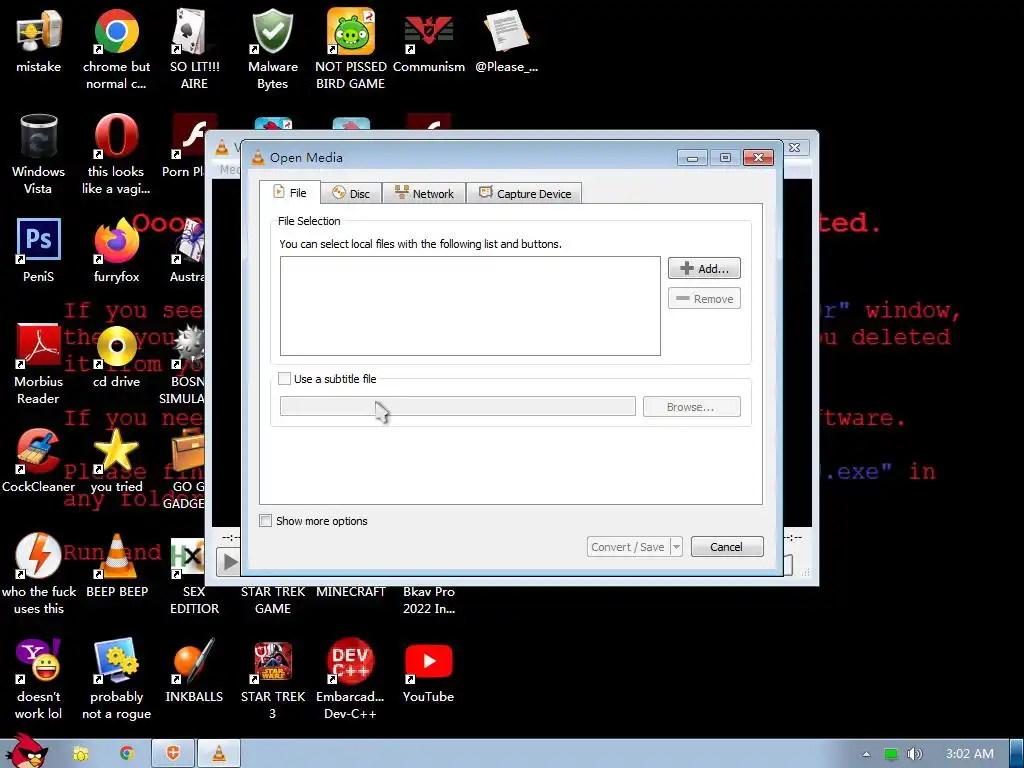Show hidden tray icons arrow
1024x768 pixels.
point(866,754)
